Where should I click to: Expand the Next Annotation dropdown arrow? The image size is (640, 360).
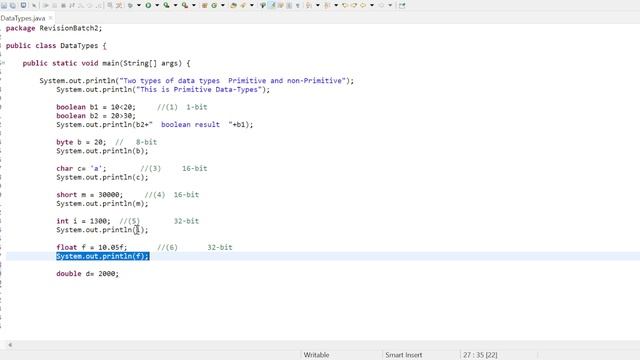tap(318, 5)
